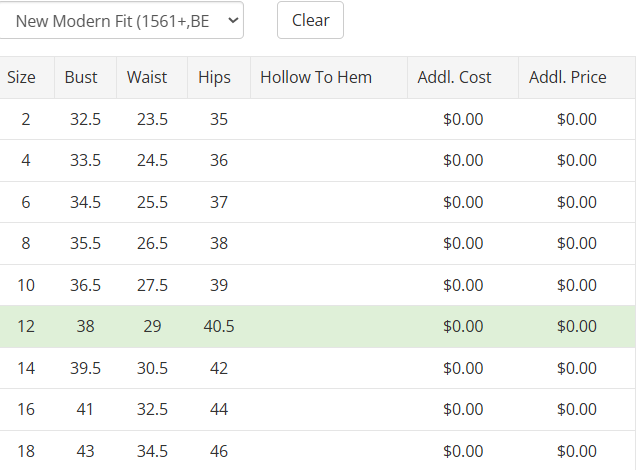Select the size 6 row
This screenshot has width=641, height=470.
tap(26, 202)
